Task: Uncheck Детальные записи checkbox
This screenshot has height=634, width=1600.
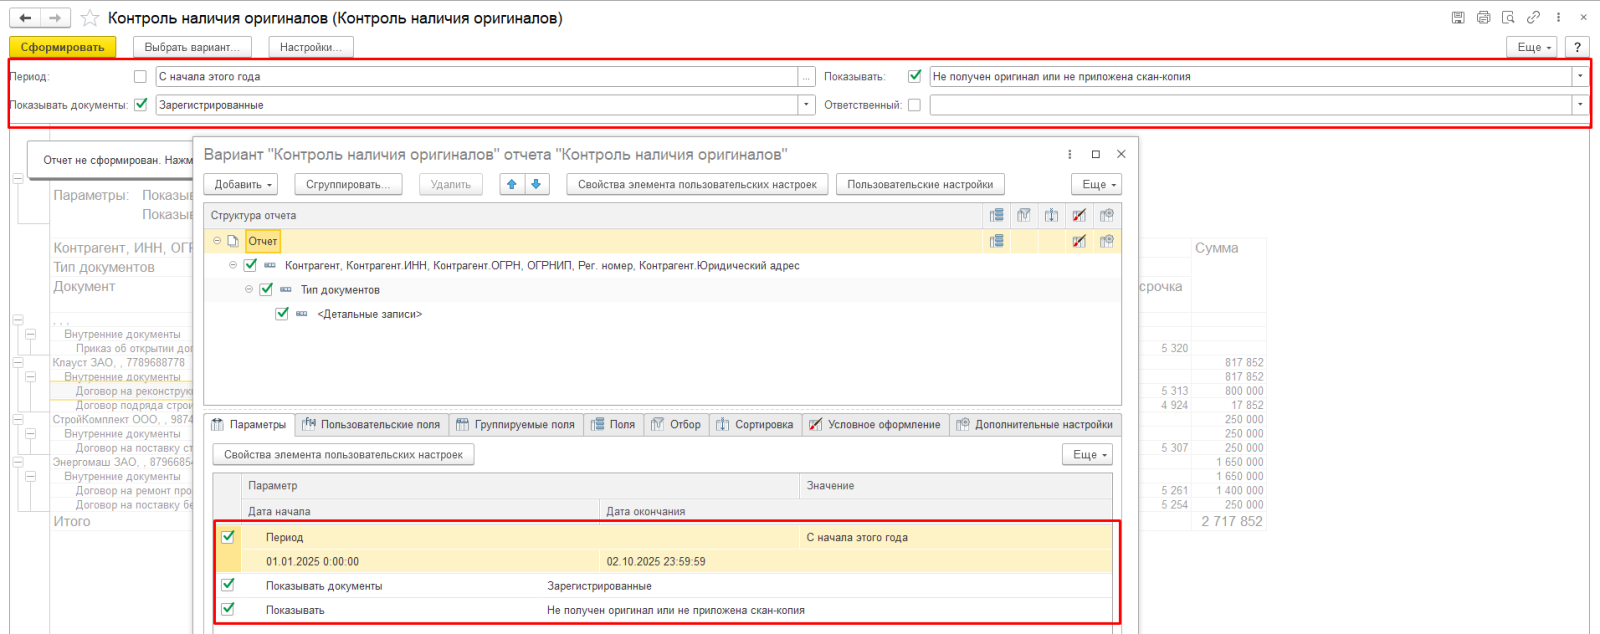Action: pyautogui.click(x=282, y=314)
